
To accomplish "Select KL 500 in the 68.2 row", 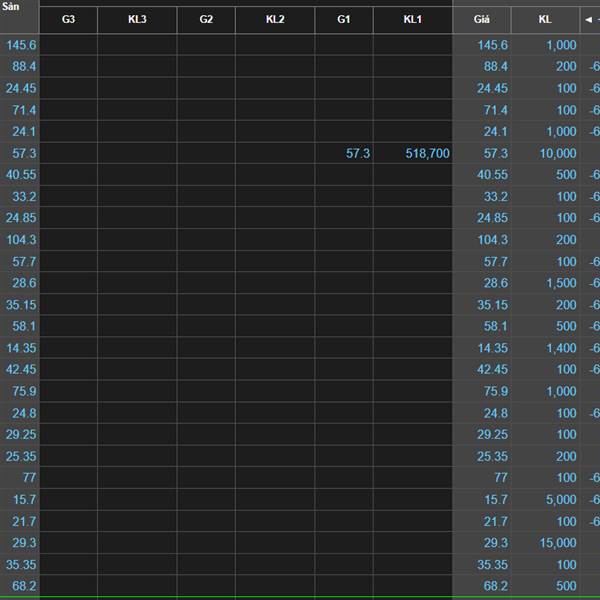I will click(566, 586).
